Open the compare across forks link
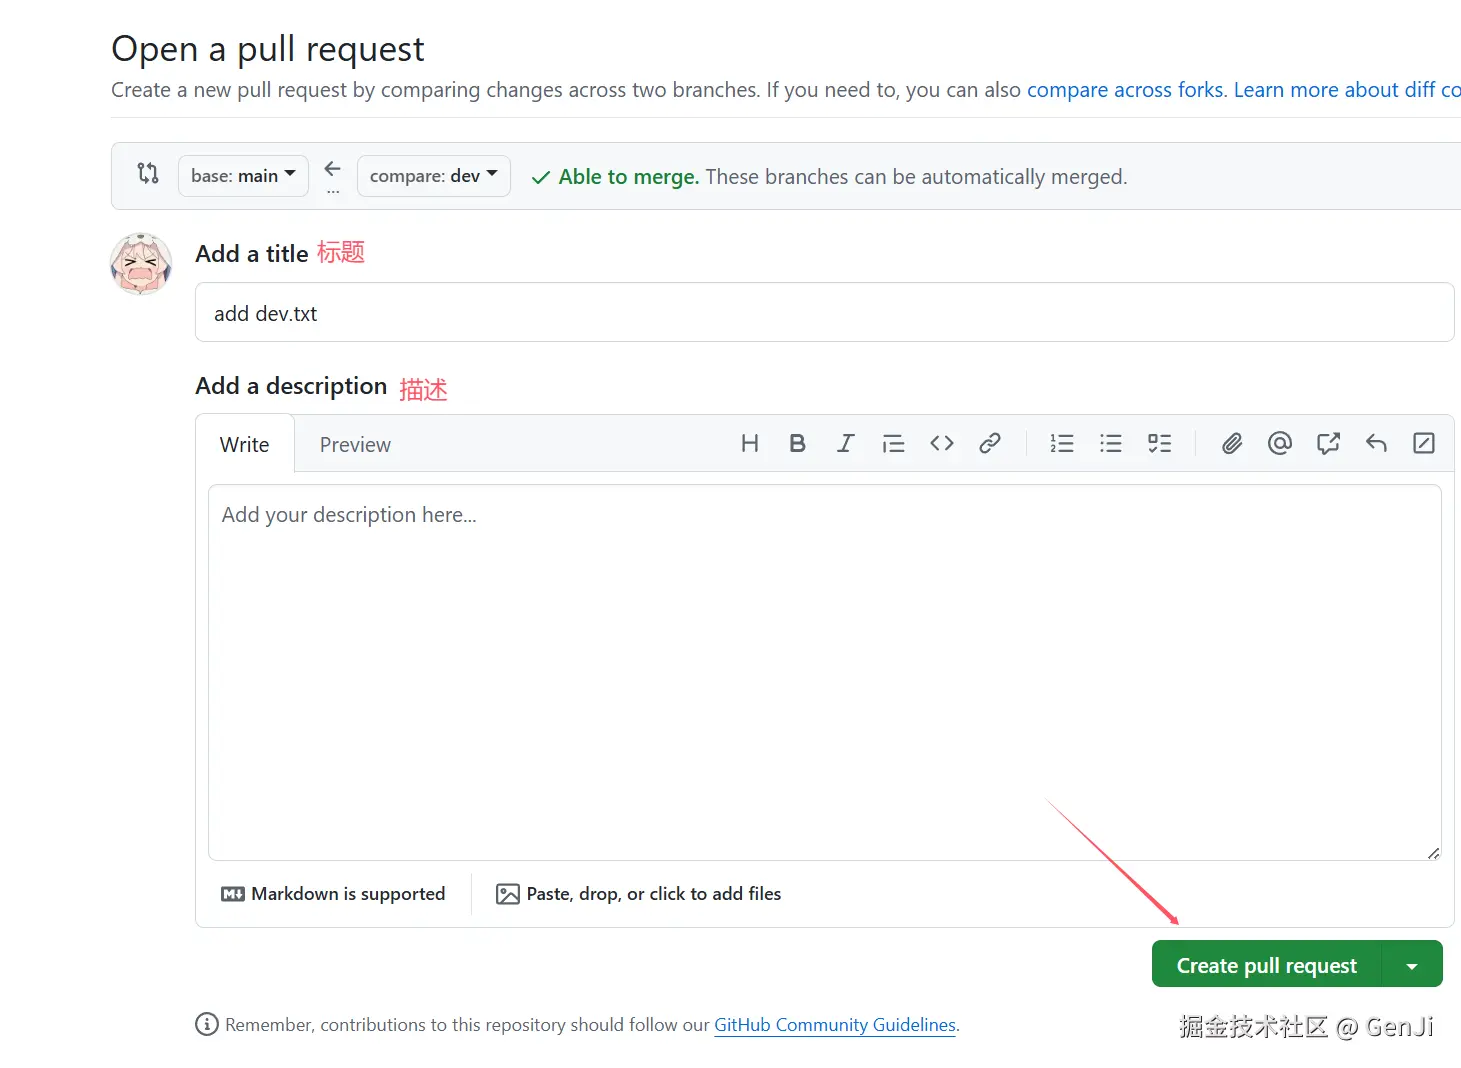This screenshot has width=1461, height=1068. coord(1125,90)
